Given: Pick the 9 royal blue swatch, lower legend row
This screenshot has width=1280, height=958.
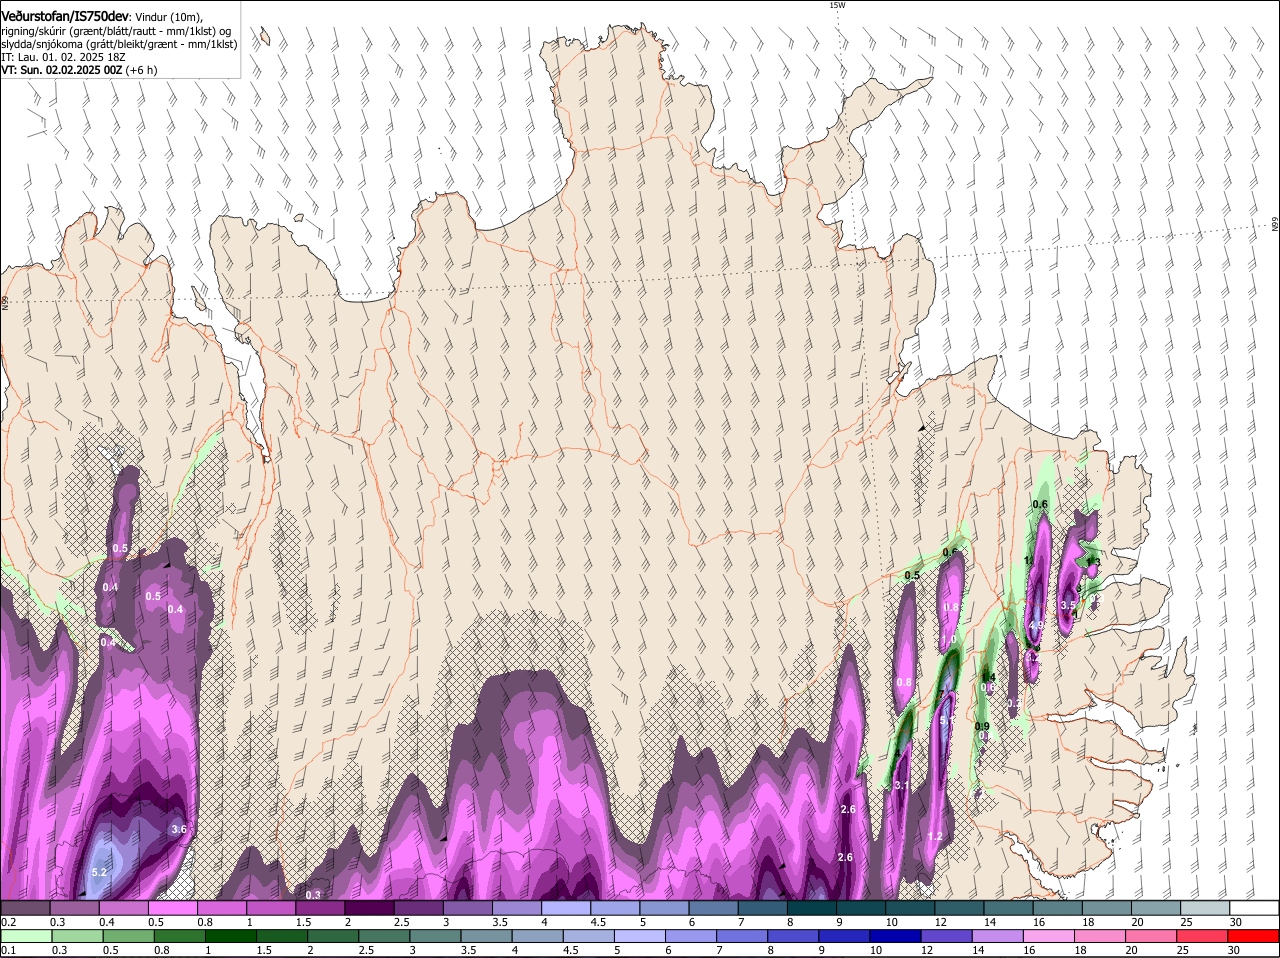Looking at the screenshot, I should (x=844, y=936).
